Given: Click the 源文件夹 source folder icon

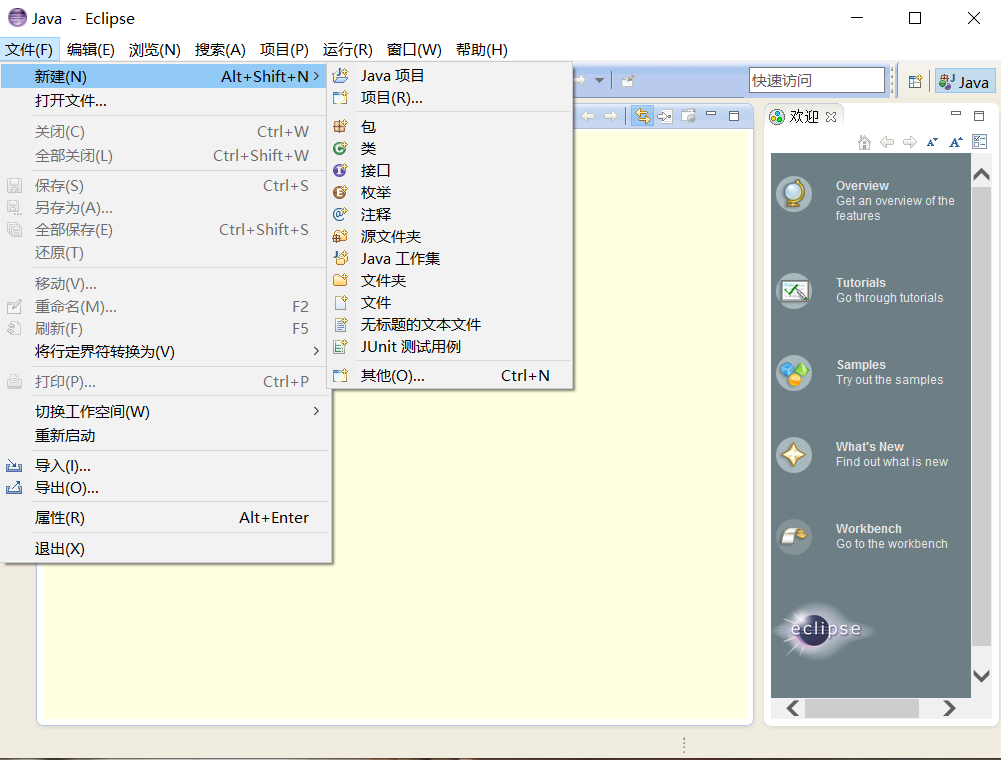Looking at the screenshot, I should [x=341, y=236].
